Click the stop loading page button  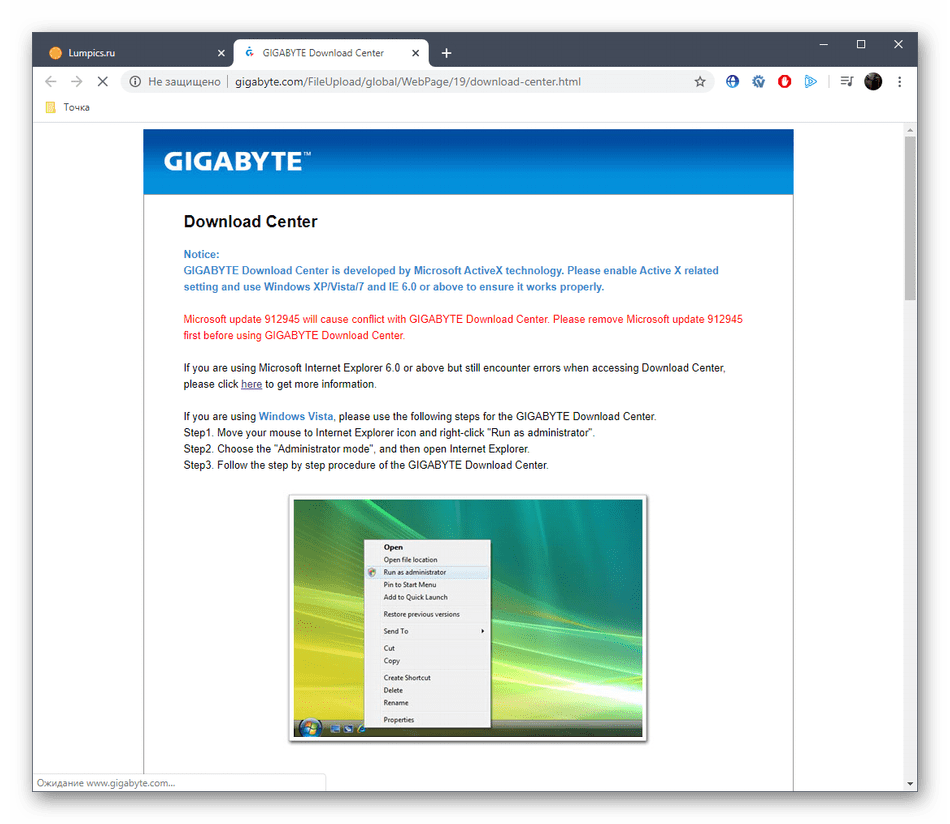tap(102, 82)
